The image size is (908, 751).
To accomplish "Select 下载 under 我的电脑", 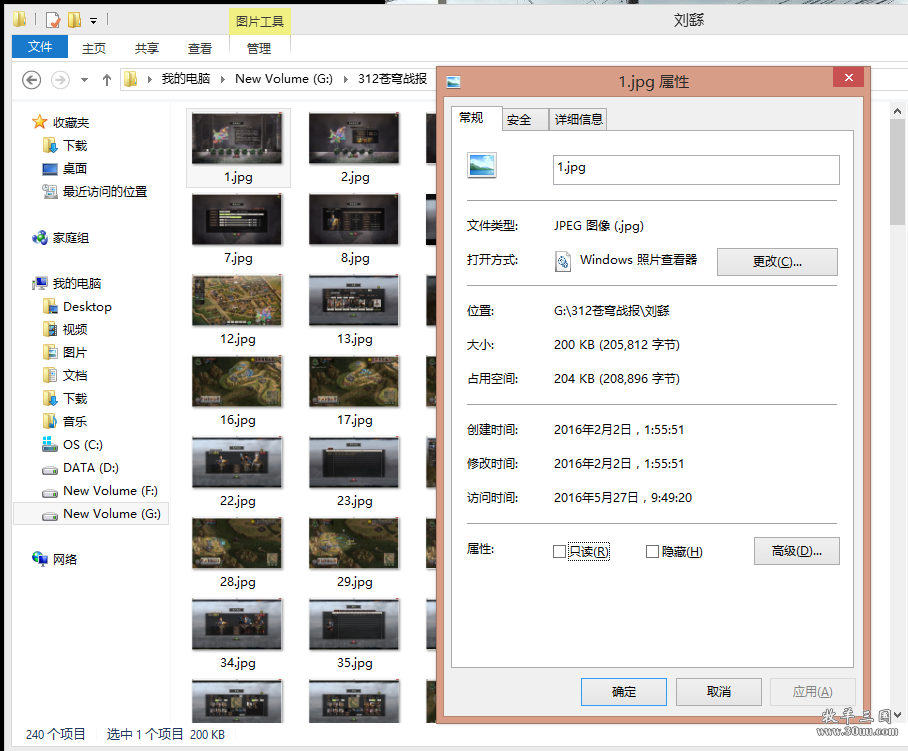I will [x=75, y=398].
